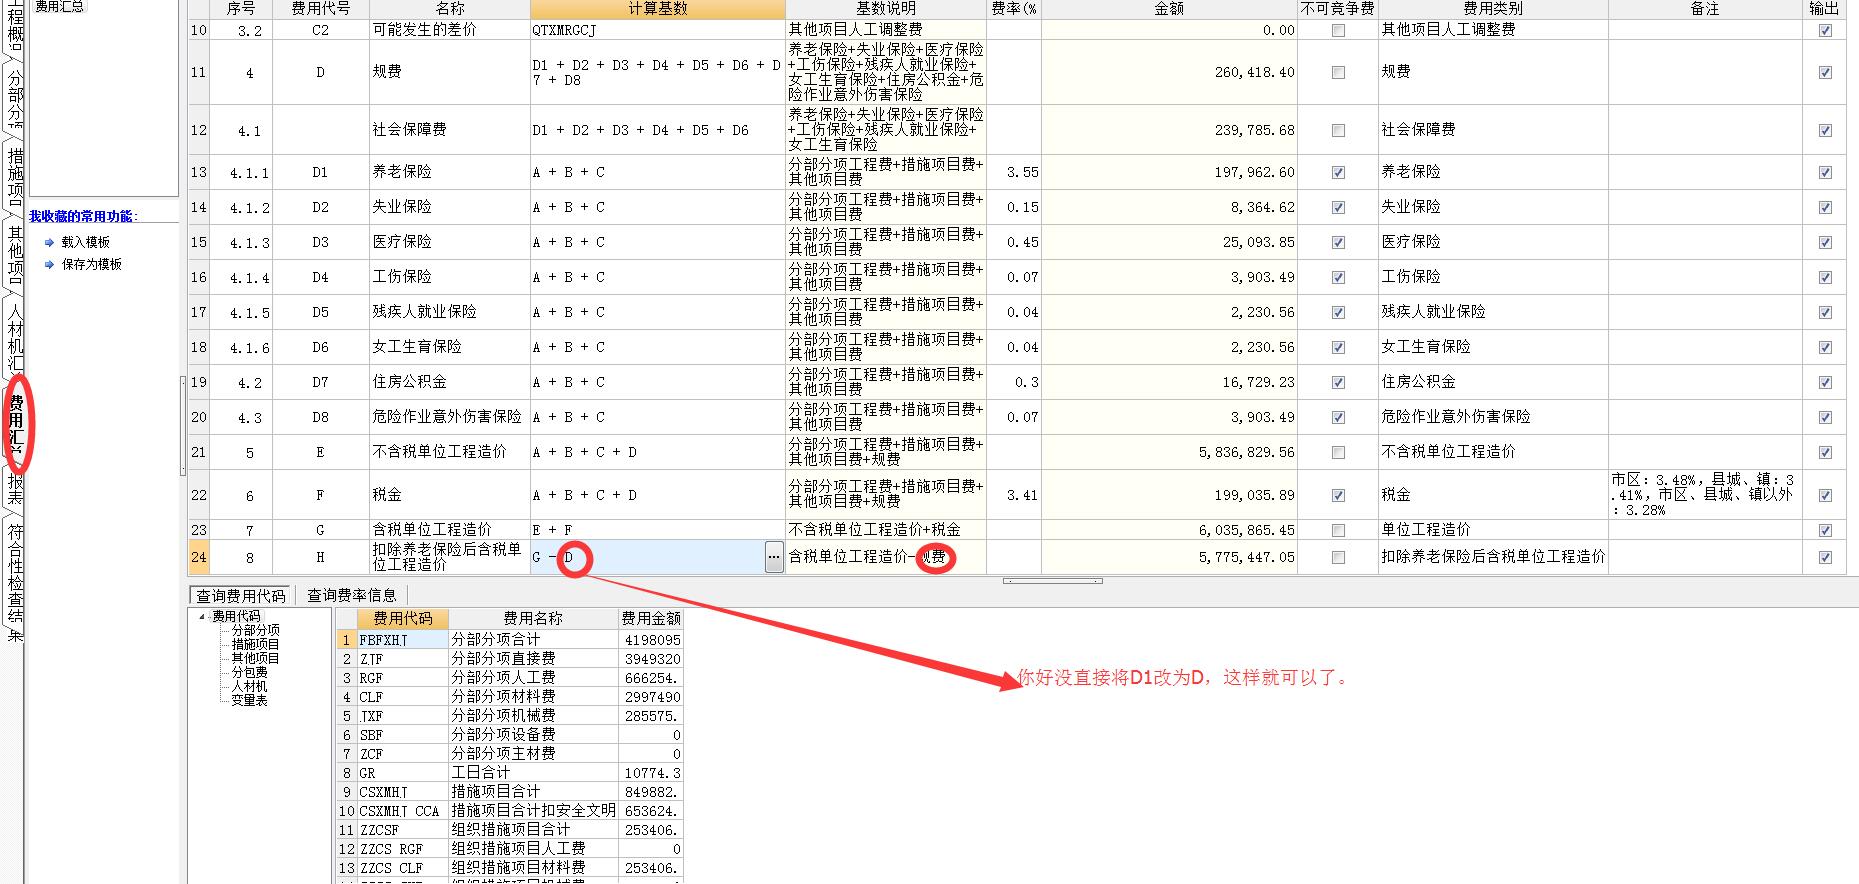1859x884 pixels.
Task: Click the 计算基数 column header
Action: [x=658, y=9]
